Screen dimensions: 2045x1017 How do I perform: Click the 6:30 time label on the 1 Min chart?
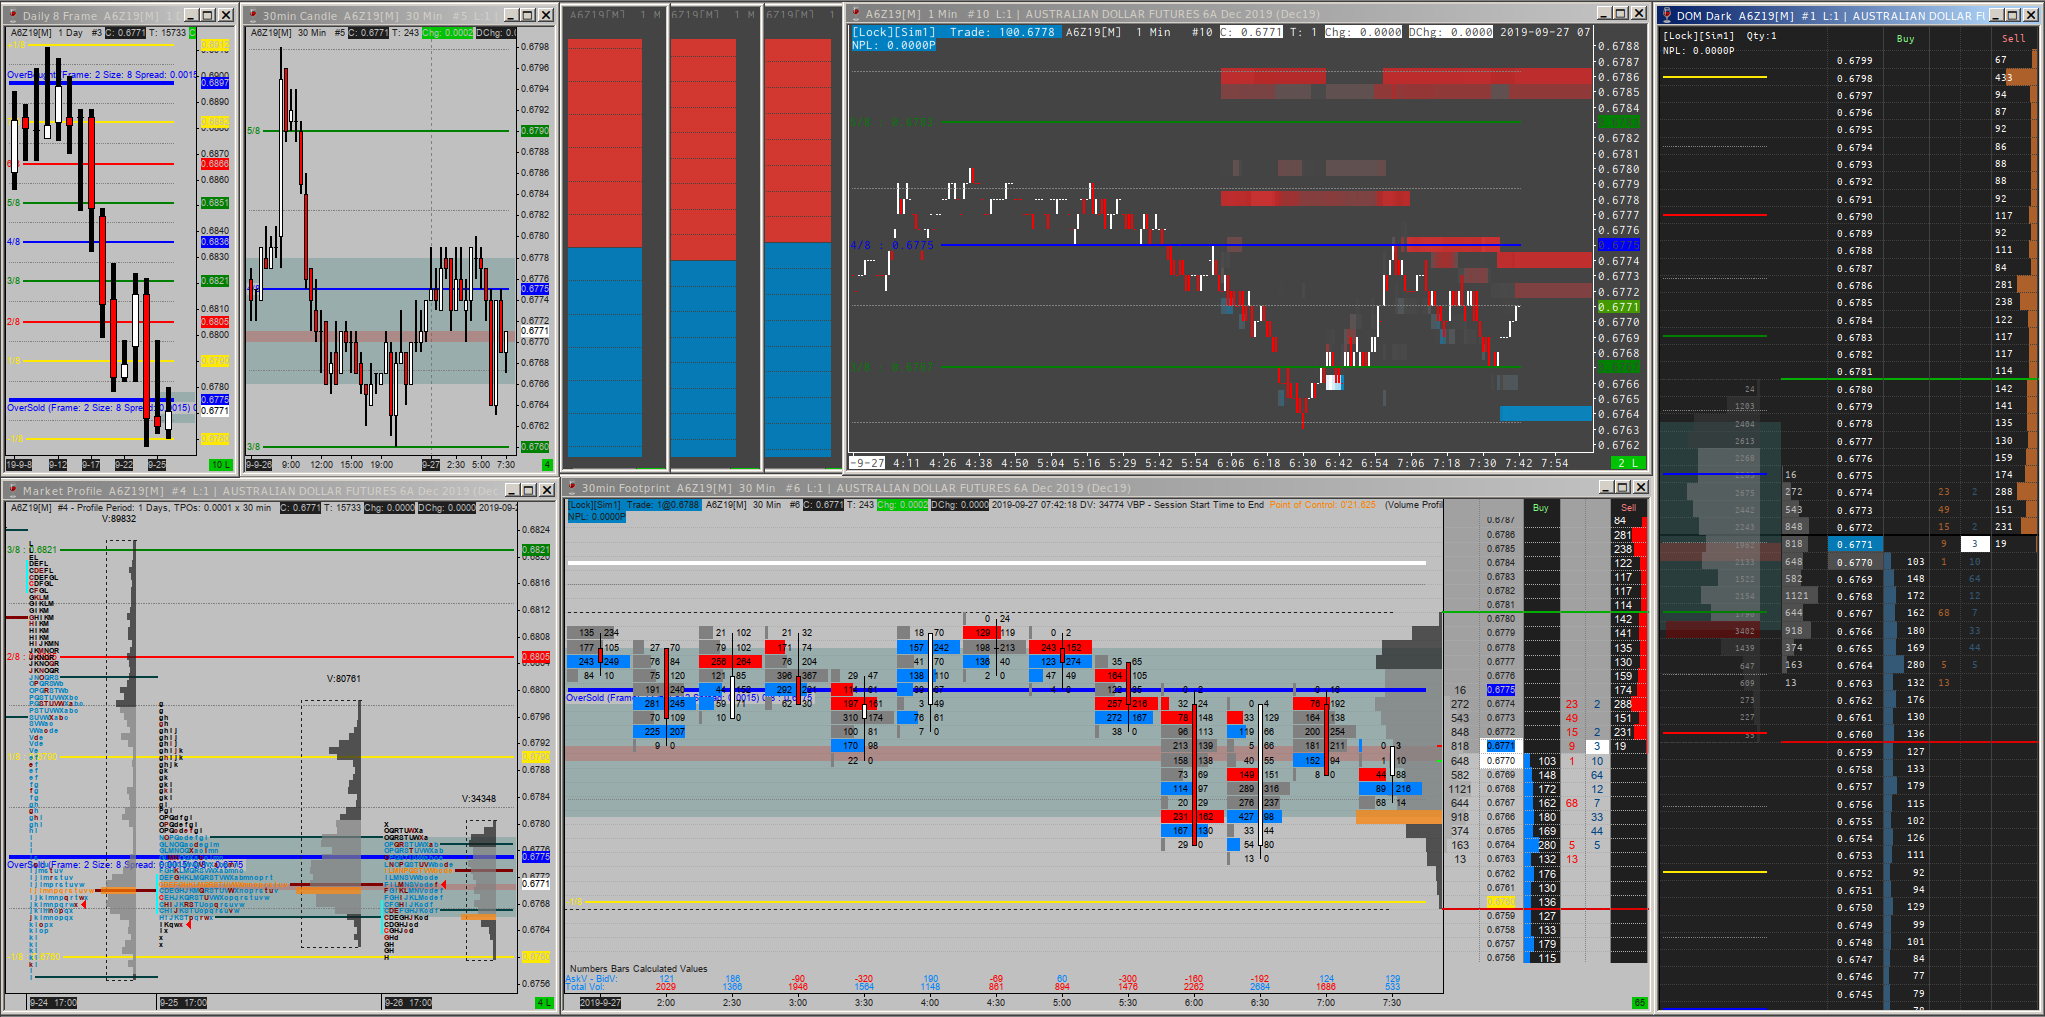click(x=1303, y=463)
